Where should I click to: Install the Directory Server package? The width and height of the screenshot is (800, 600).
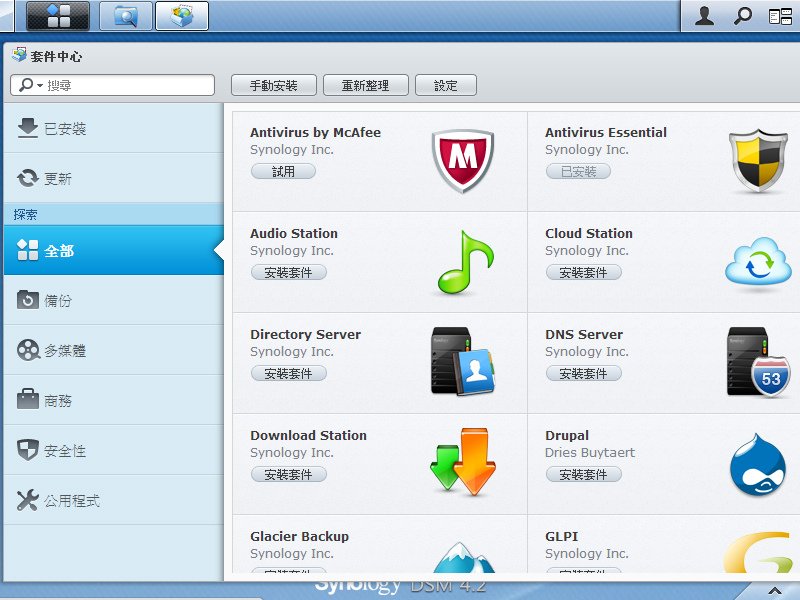point(288,373)
